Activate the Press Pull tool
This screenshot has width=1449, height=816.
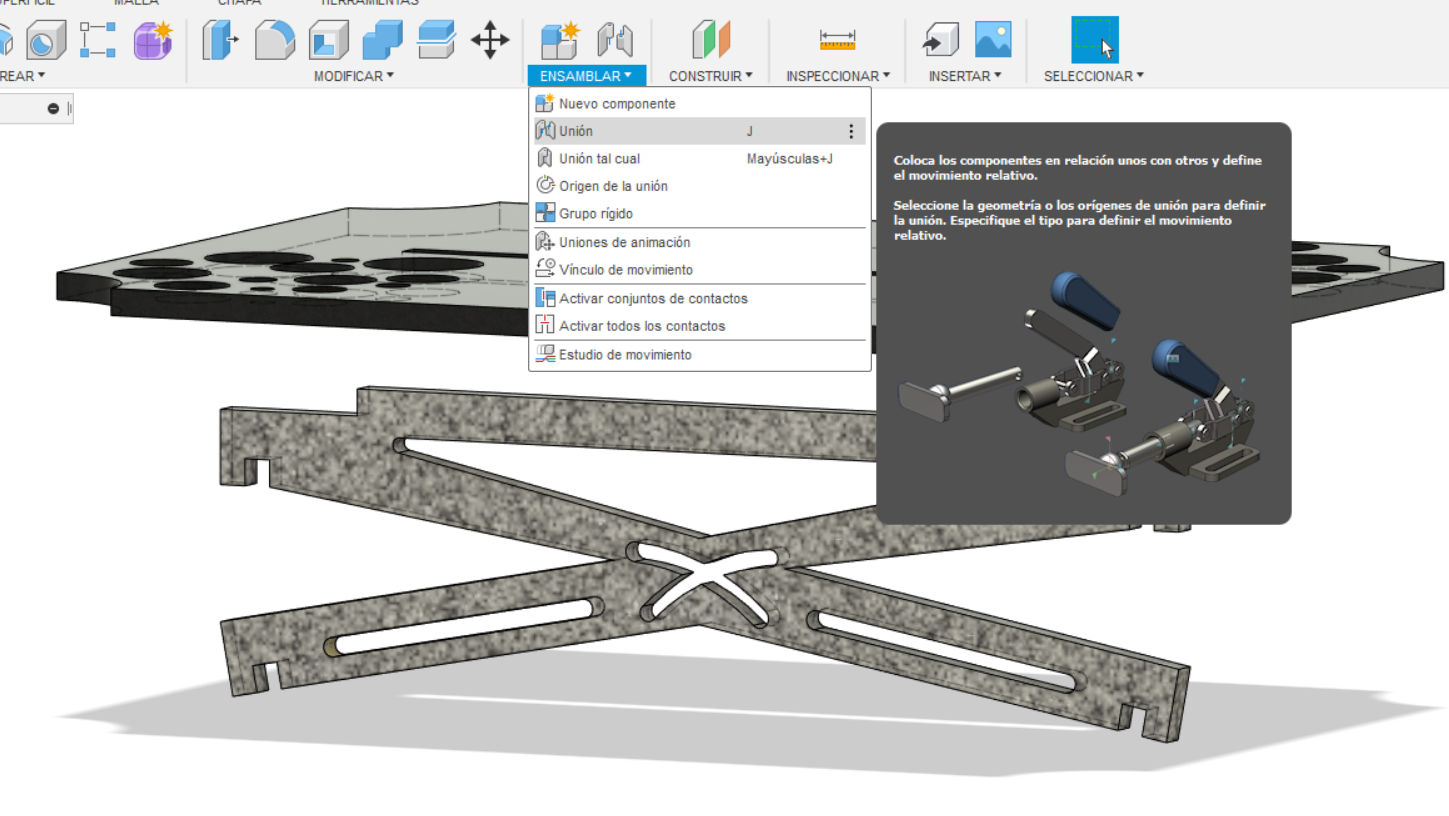click(220, 40)
